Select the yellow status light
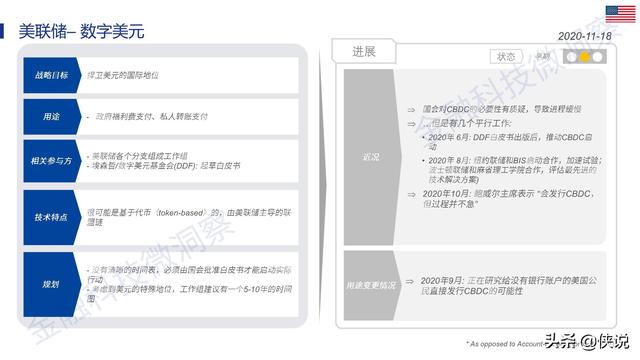Viewport: 640px width, 360px height. tap(584, 57)
